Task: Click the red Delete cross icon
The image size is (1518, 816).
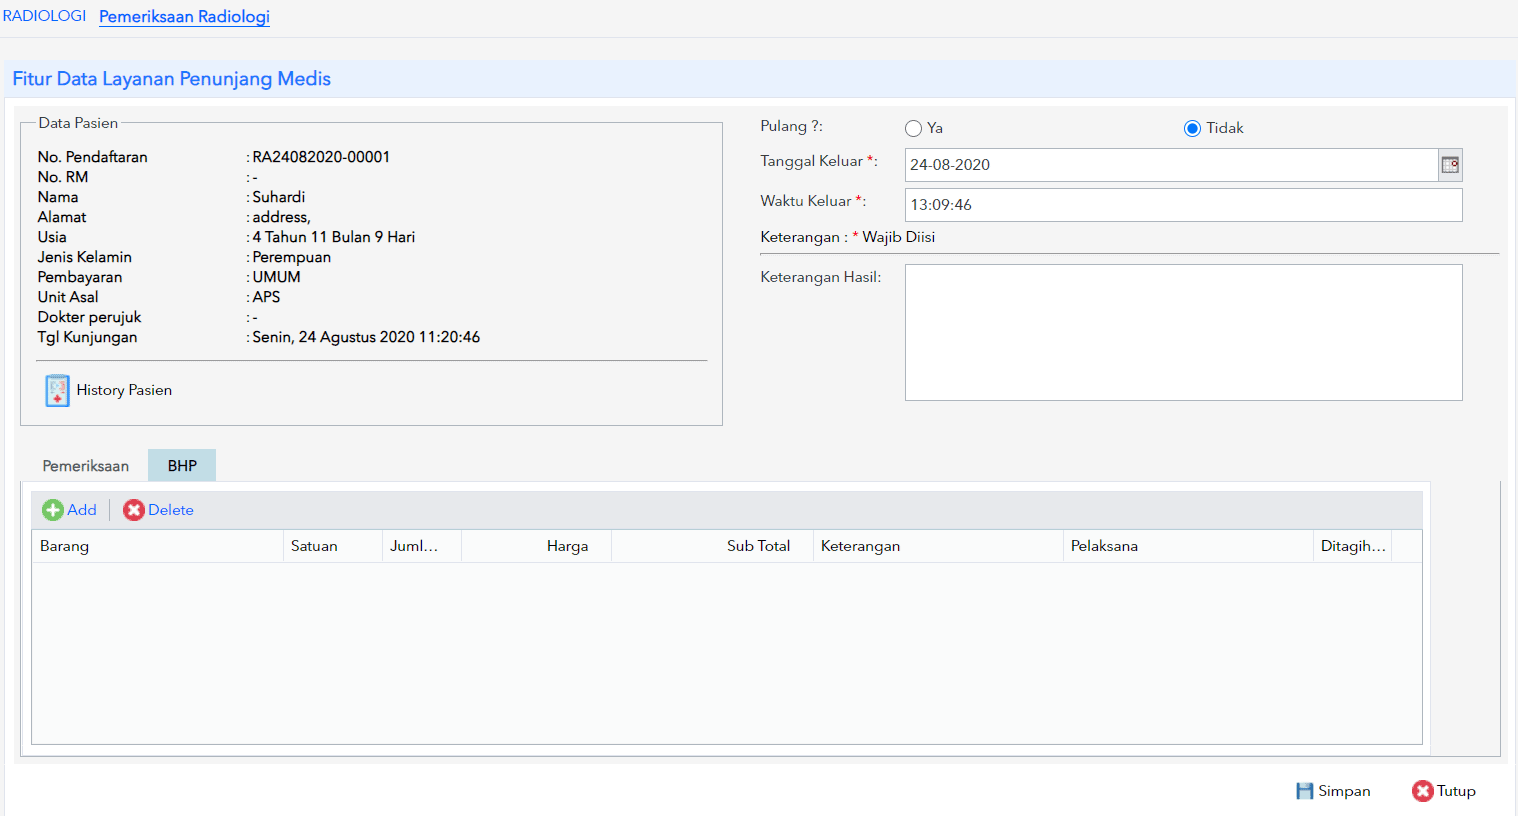Action: 134,510
